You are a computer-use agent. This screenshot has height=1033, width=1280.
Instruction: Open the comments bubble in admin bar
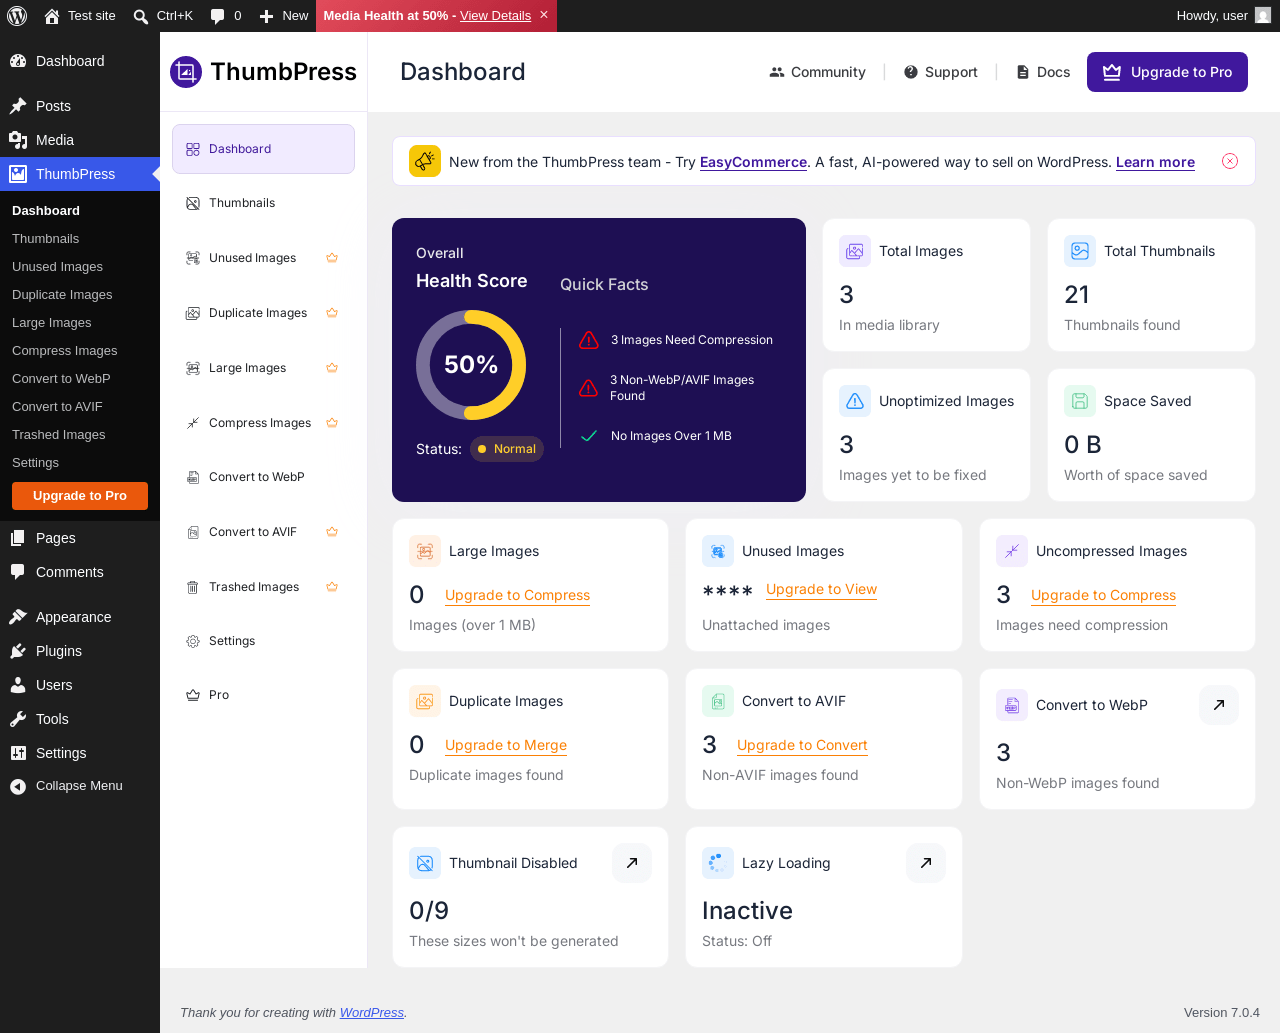click(217, 16)
